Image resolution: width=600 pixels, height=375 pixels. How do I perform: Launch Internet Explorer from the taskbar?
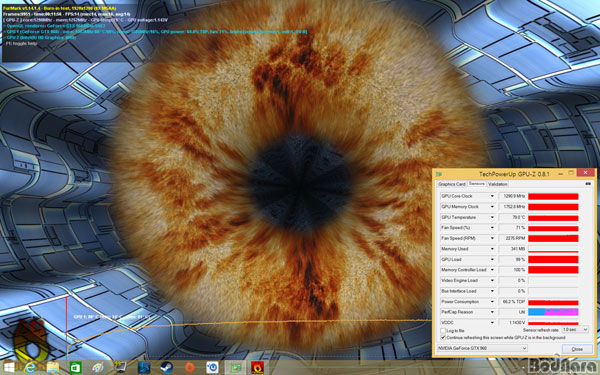point(30,368)
